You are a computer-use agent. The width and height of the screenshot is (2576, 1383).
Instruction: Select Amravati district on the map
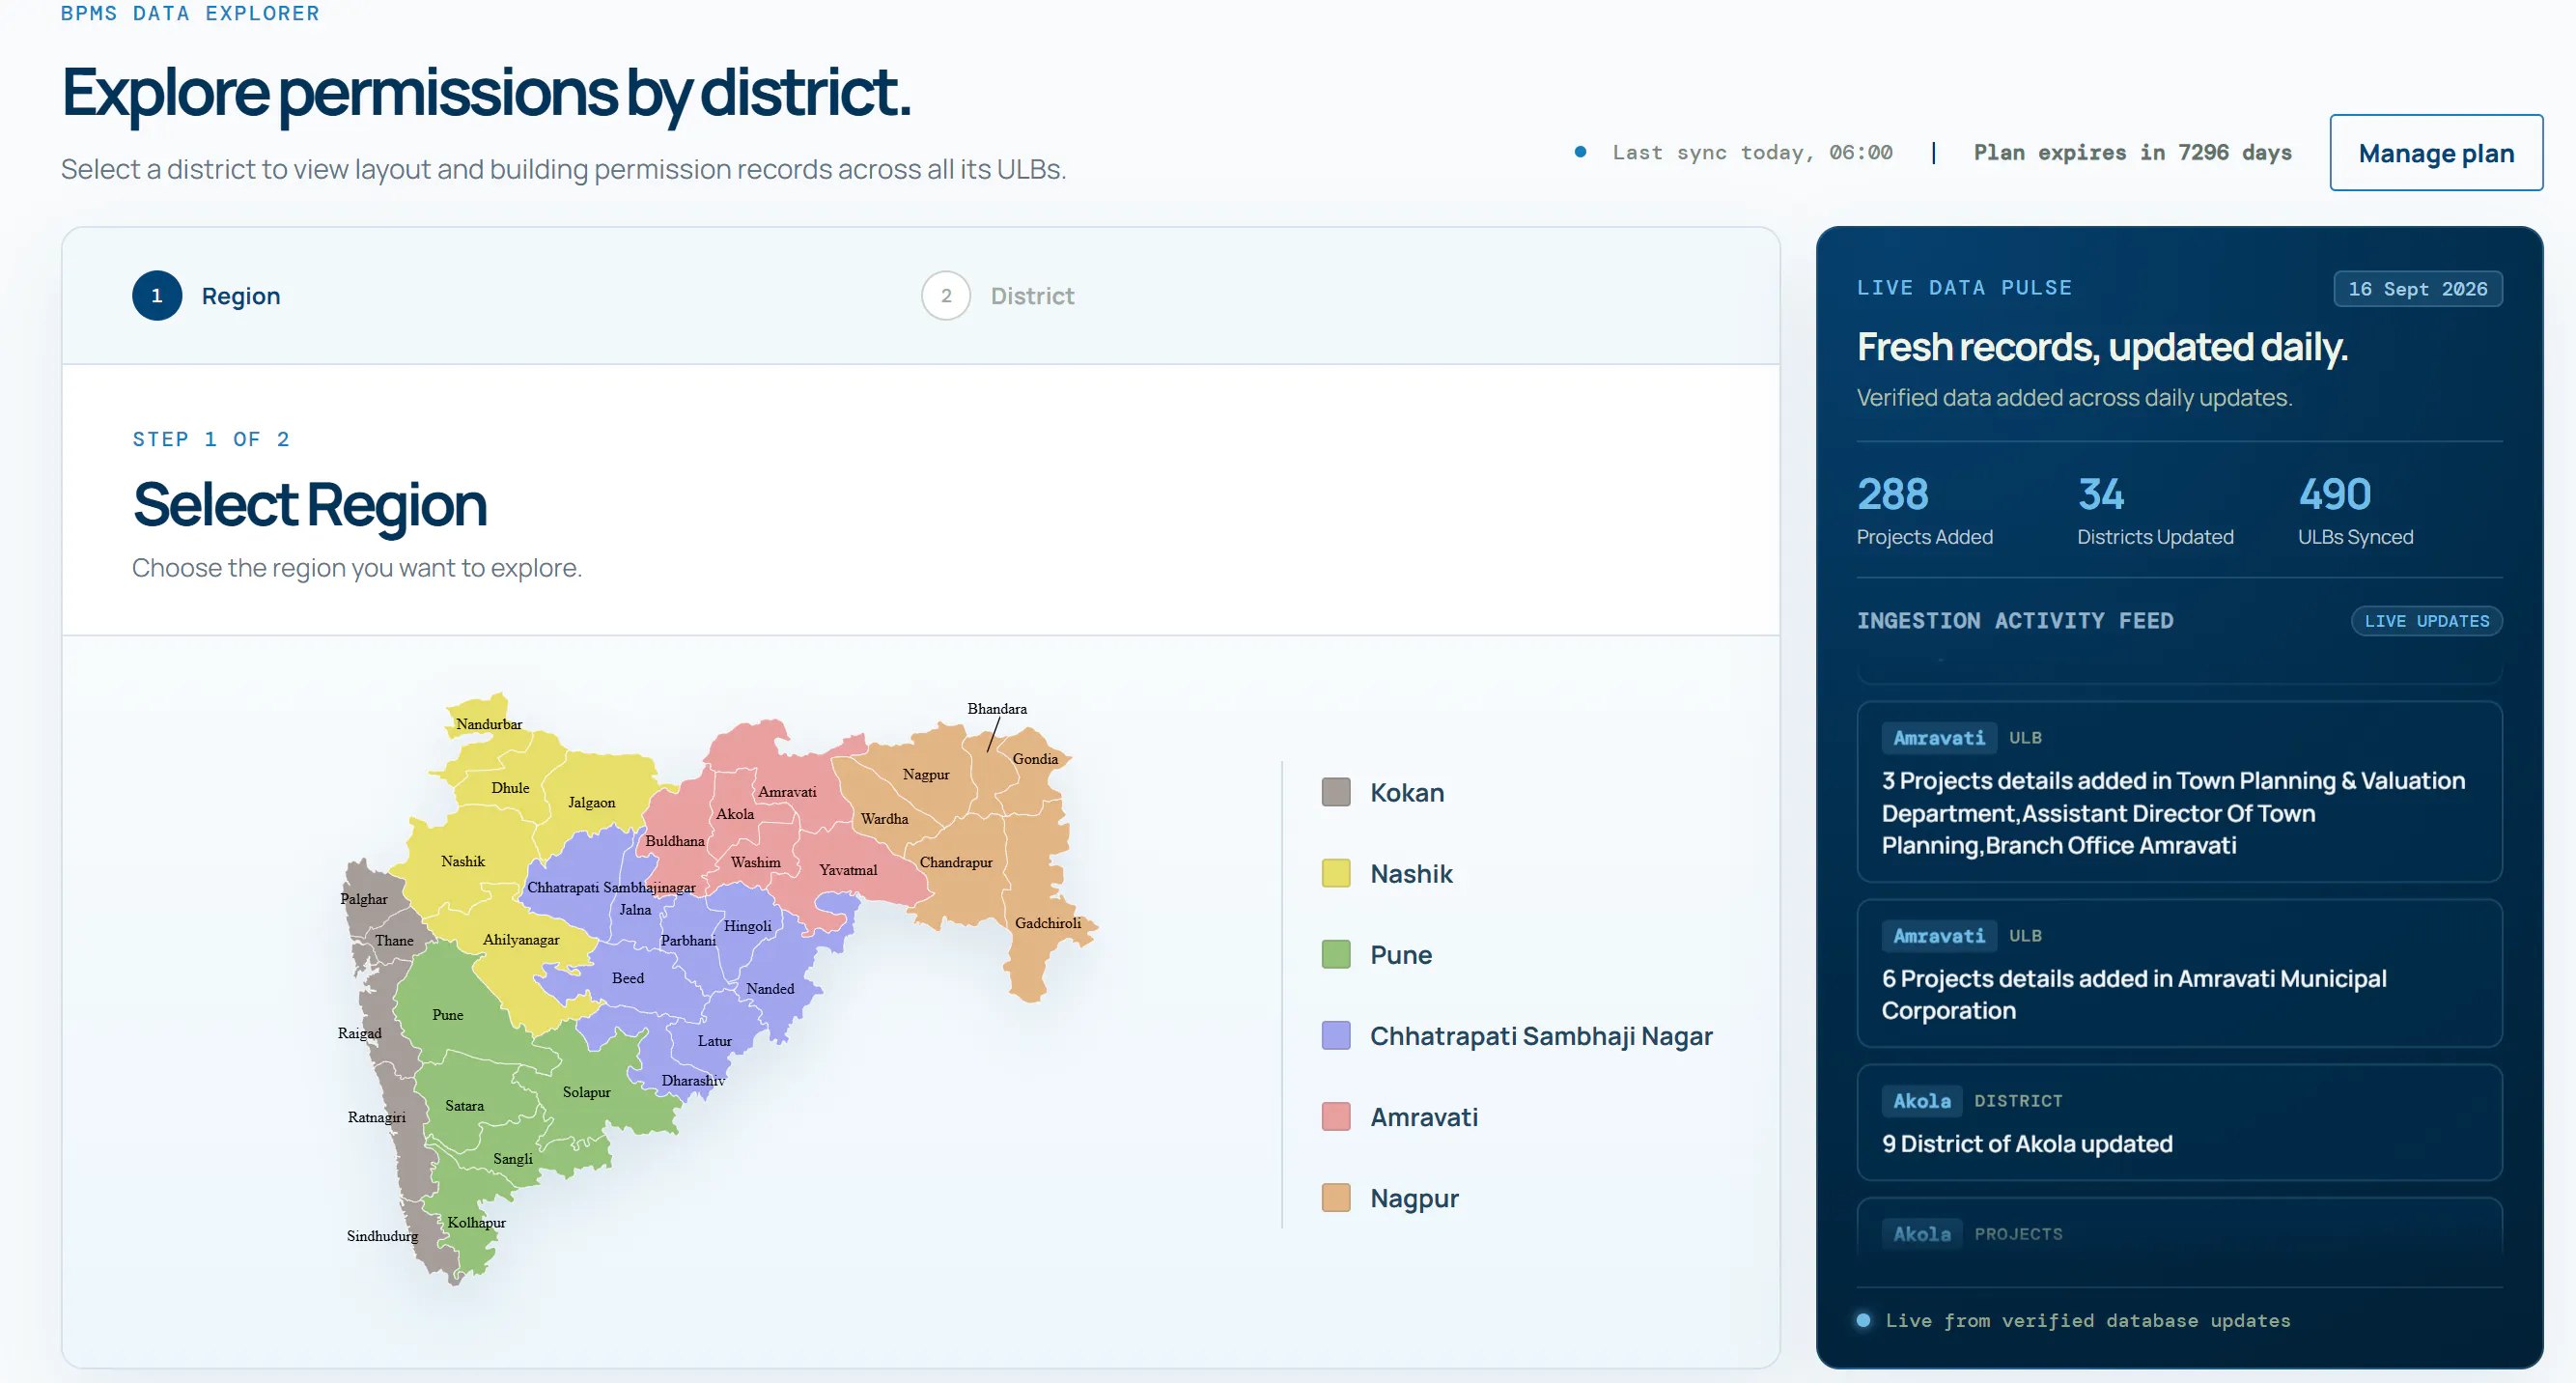[788, 792]
